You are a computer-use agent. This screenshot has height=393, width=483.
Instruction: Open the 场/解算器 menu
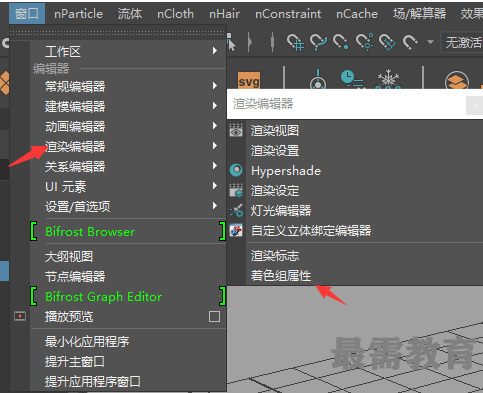tap(419, 14)
